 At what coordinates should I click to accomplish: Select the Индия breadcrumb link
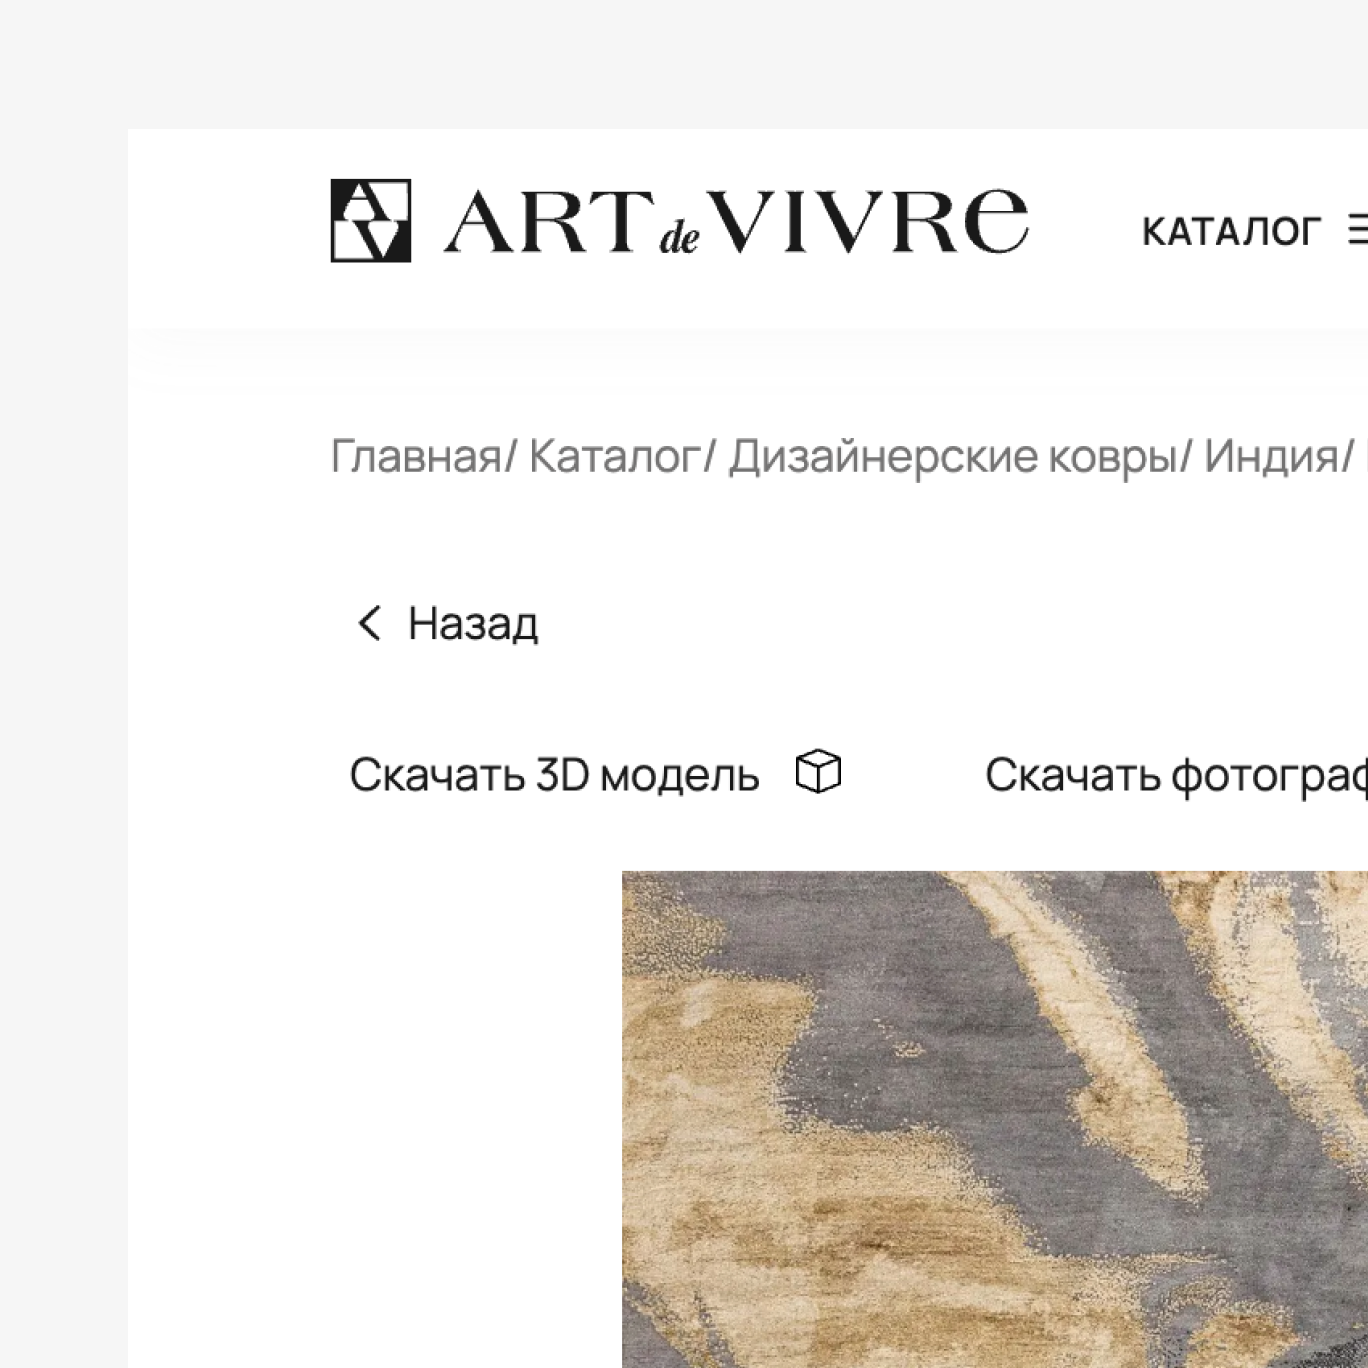pos(1270,456)
